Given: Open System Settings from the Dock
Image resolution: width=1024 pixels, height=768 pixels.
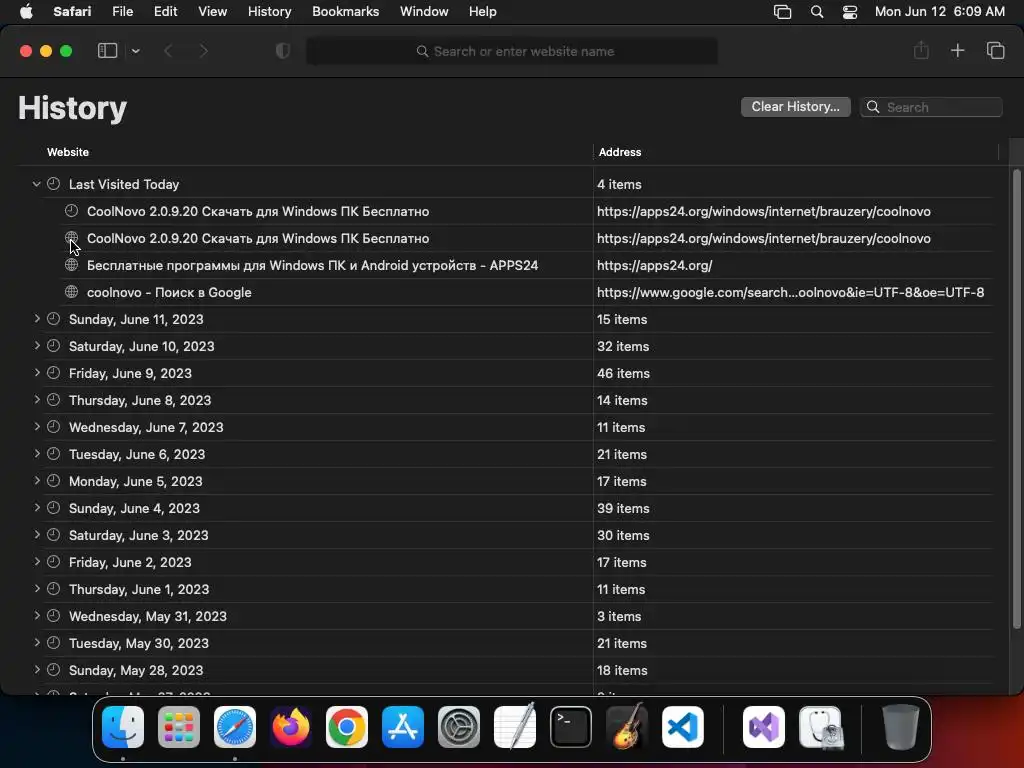Looking at the screenshot, I should [458, 727].
